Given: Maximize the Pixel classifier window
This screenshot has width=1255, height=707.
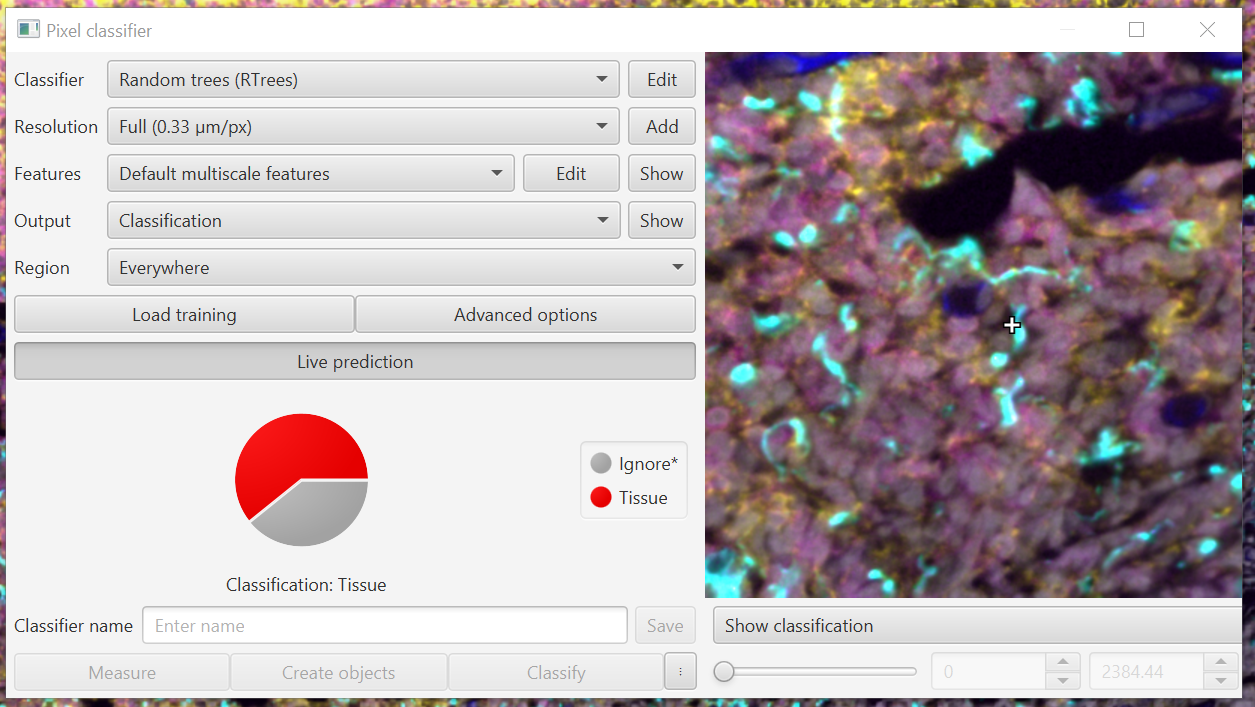Looking at the screenshot, I should (x=1136, y=30).
